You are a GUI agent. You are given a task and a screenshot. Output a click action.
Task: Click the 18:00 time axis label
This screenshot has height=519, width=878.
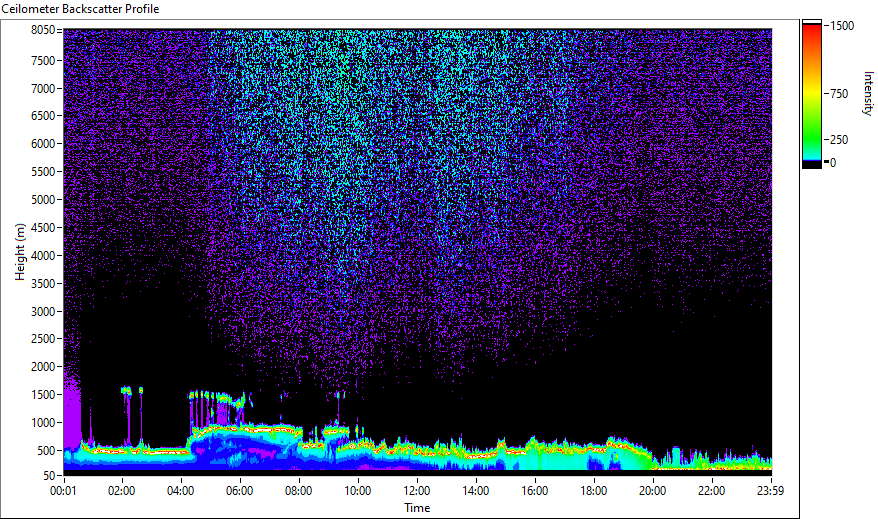594,491
